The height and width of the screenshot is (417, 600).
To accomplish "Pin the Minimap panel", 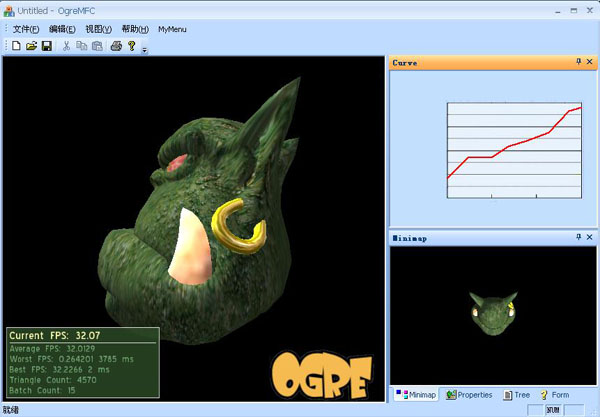I will [579, 237].
